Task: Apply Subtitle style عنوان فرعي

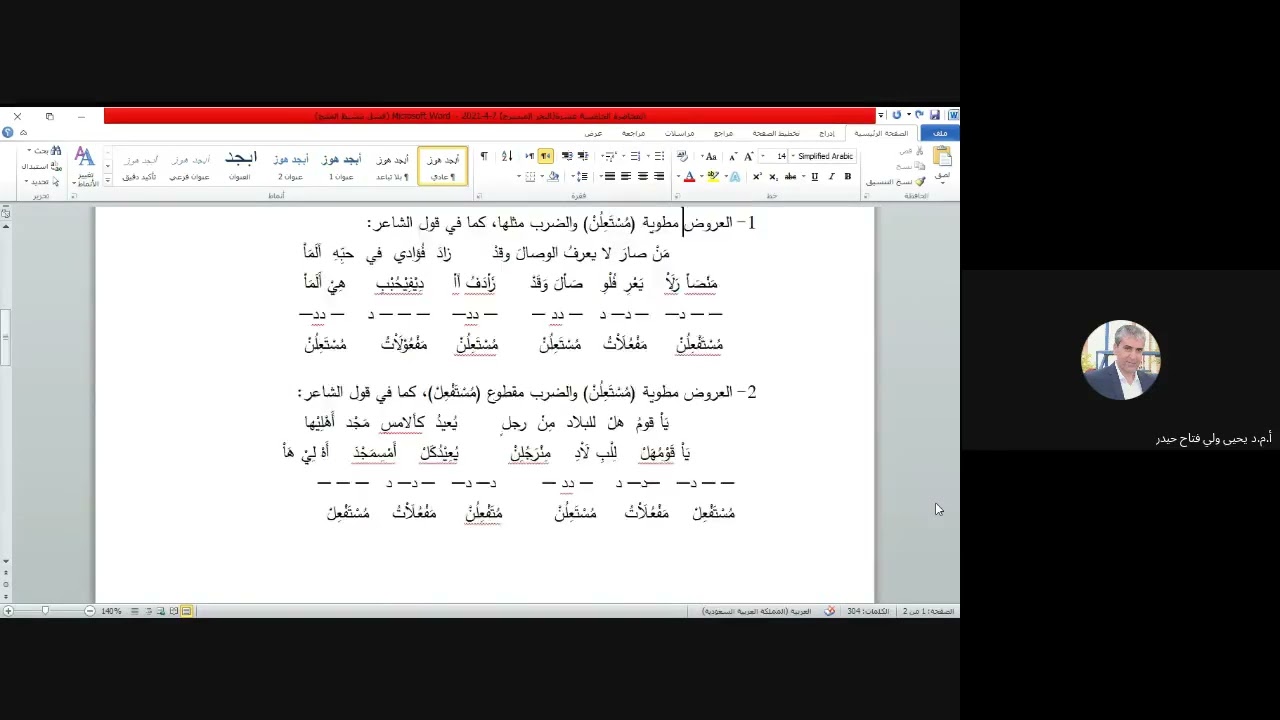Action: (x=190, y=166)
